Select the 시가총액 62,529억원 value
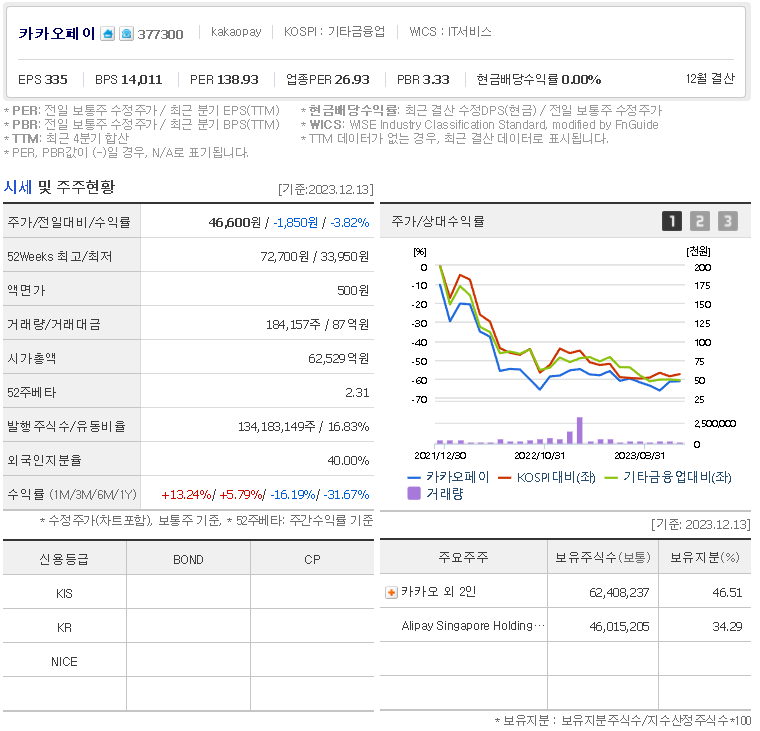Screen dimensions: 760x731 339,358
